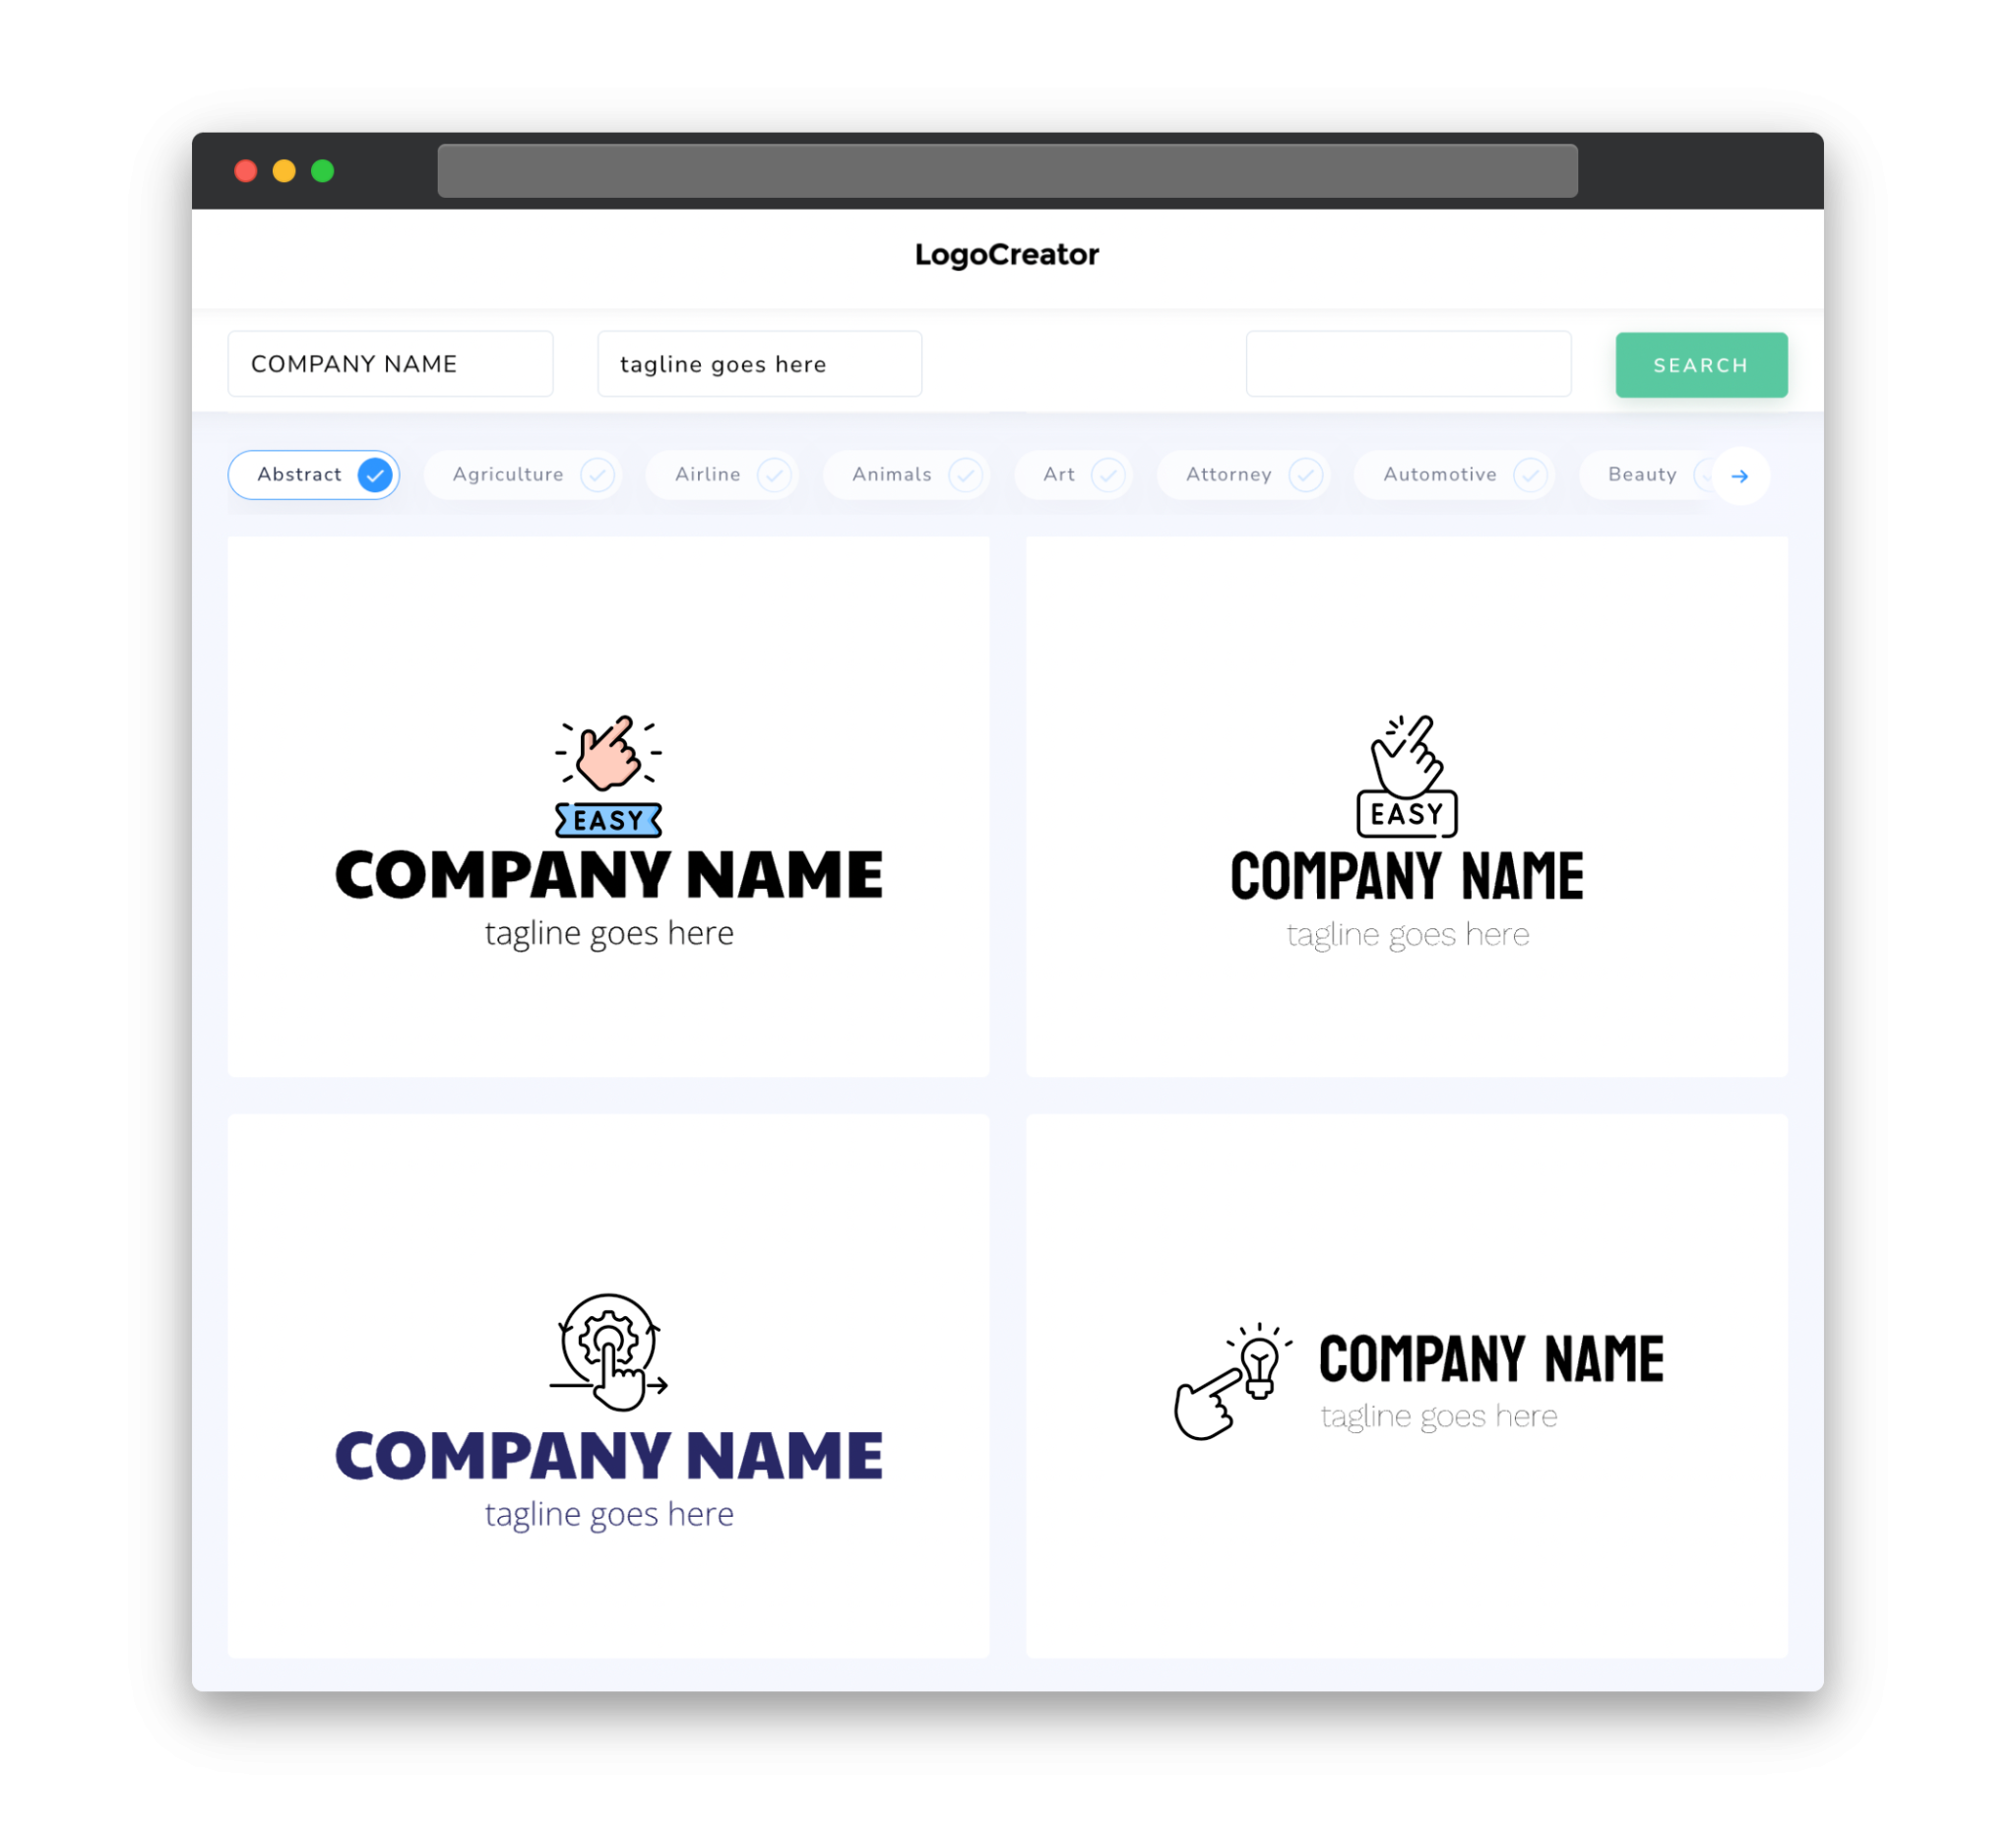Select the Airline category filter
2016x1824 pixels.
(x=727, y=474)
